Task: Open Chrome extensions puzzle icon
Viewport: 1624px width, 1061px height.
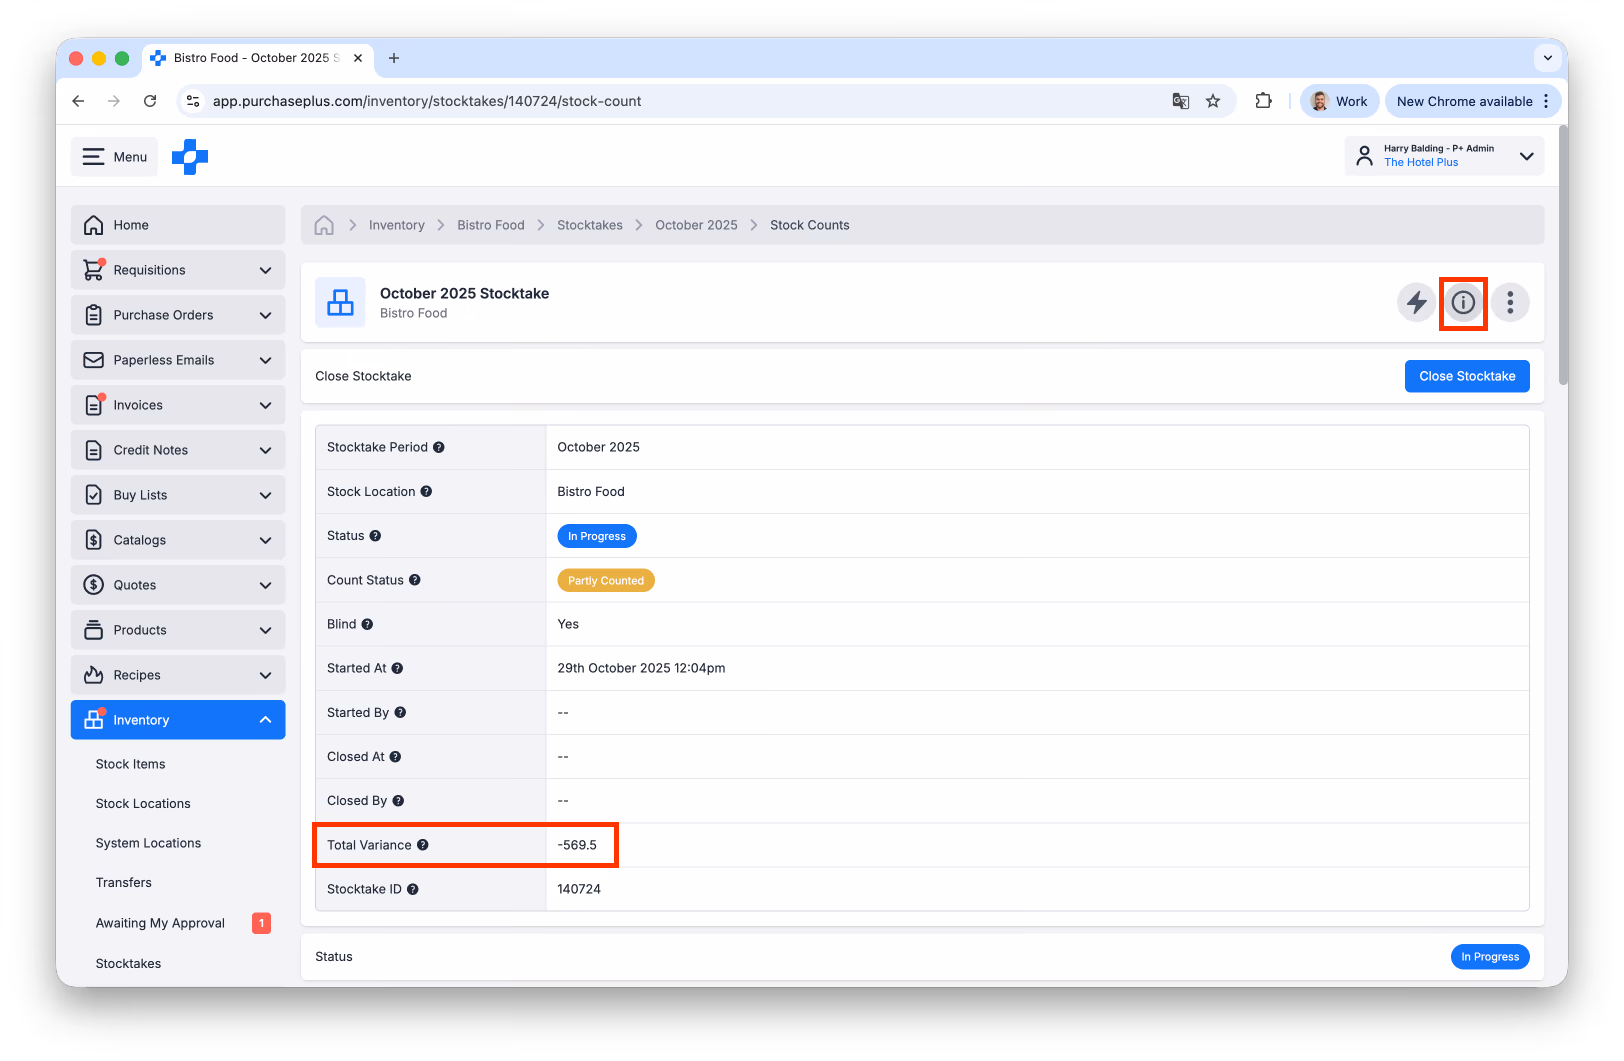Action: click(x=1263, y=101)
